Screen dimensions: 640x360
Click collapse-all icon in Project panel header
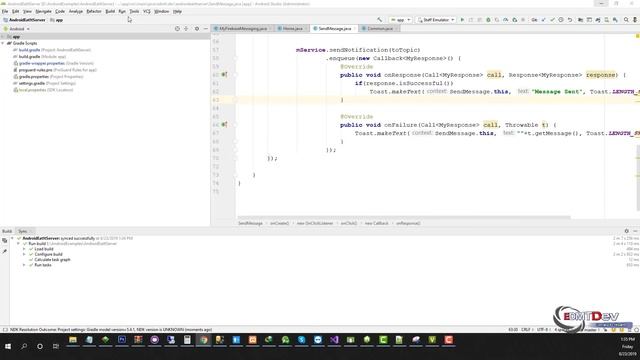pyautogui.click(x=186, y=29)
